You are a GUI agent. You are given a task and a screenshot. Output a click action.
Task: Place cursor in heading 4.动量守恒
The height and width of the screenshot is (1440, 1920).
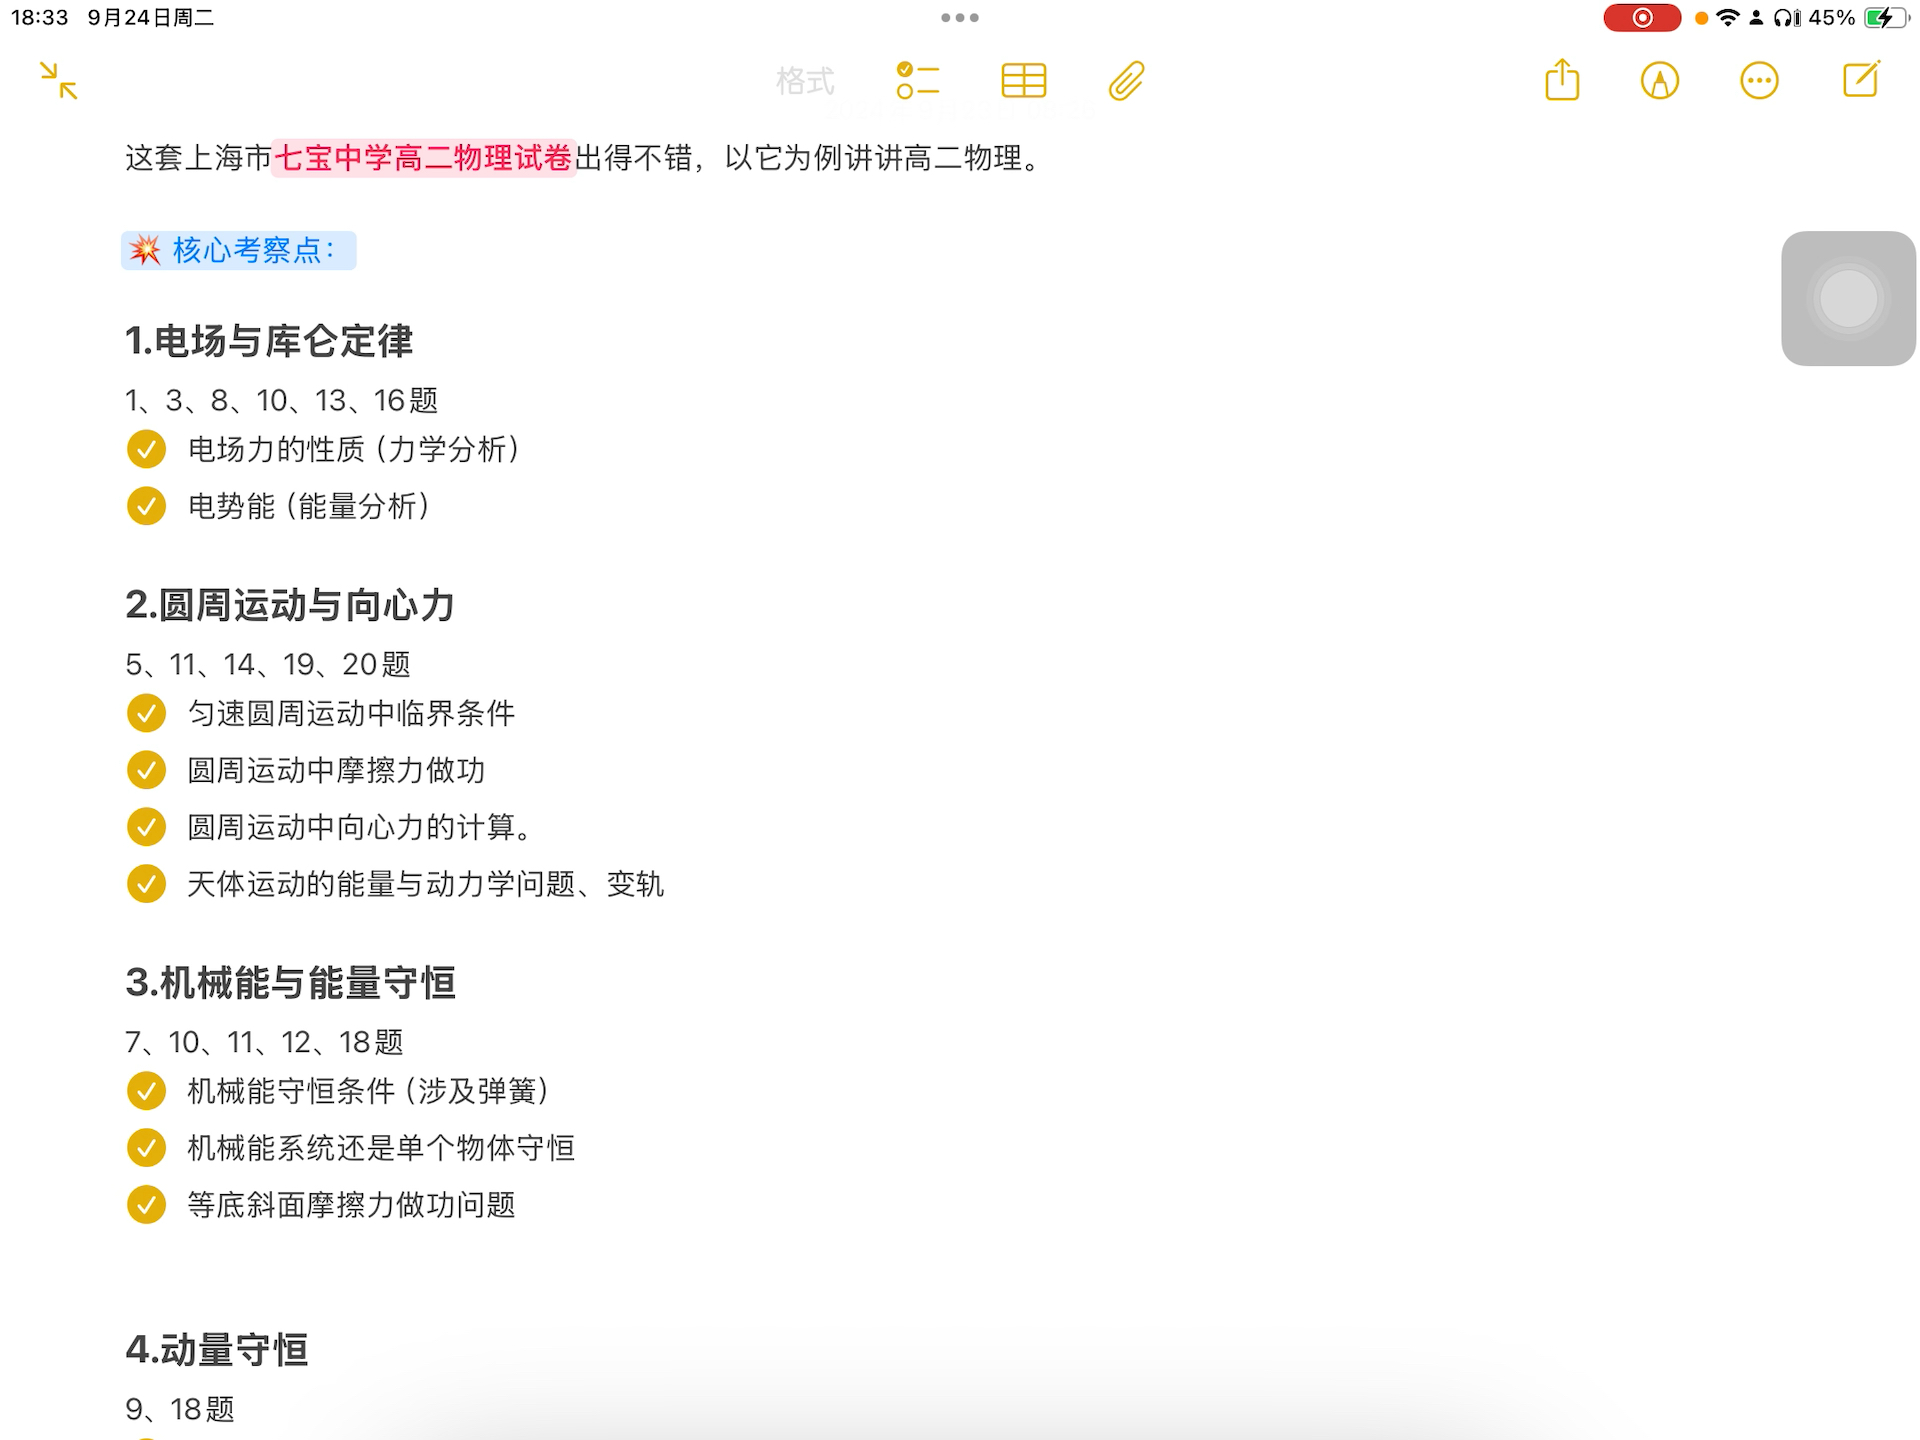[x=217, y=1350]
